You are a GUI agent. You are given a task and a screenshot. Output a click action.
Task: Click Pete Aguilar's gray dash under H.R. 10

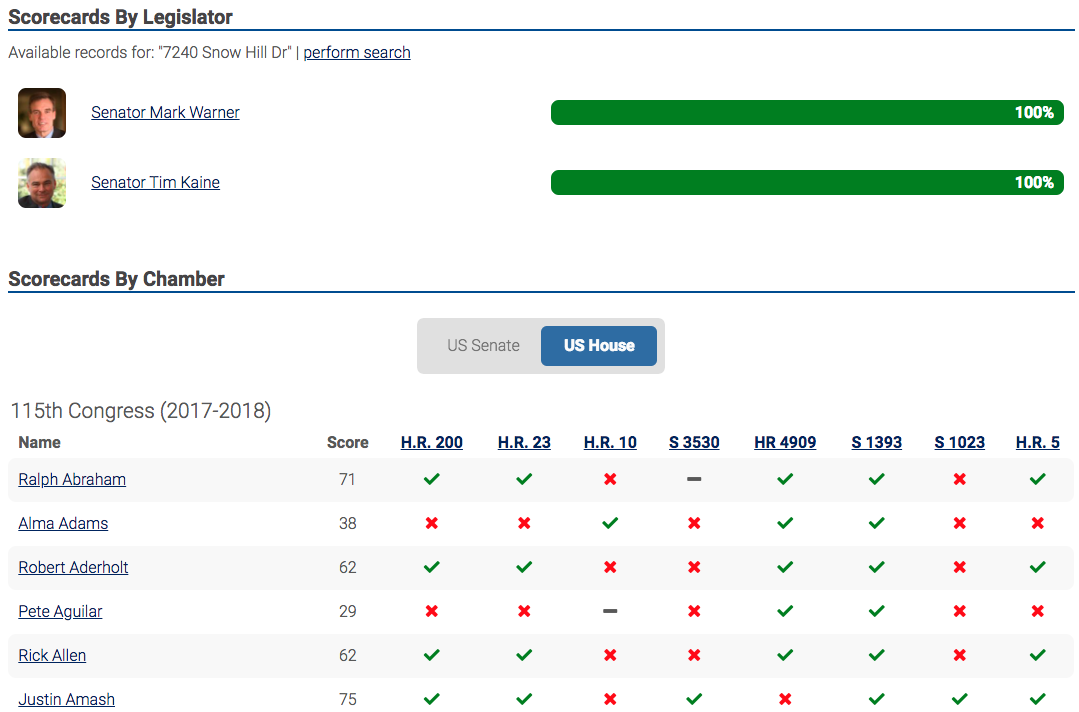(610, 611)
